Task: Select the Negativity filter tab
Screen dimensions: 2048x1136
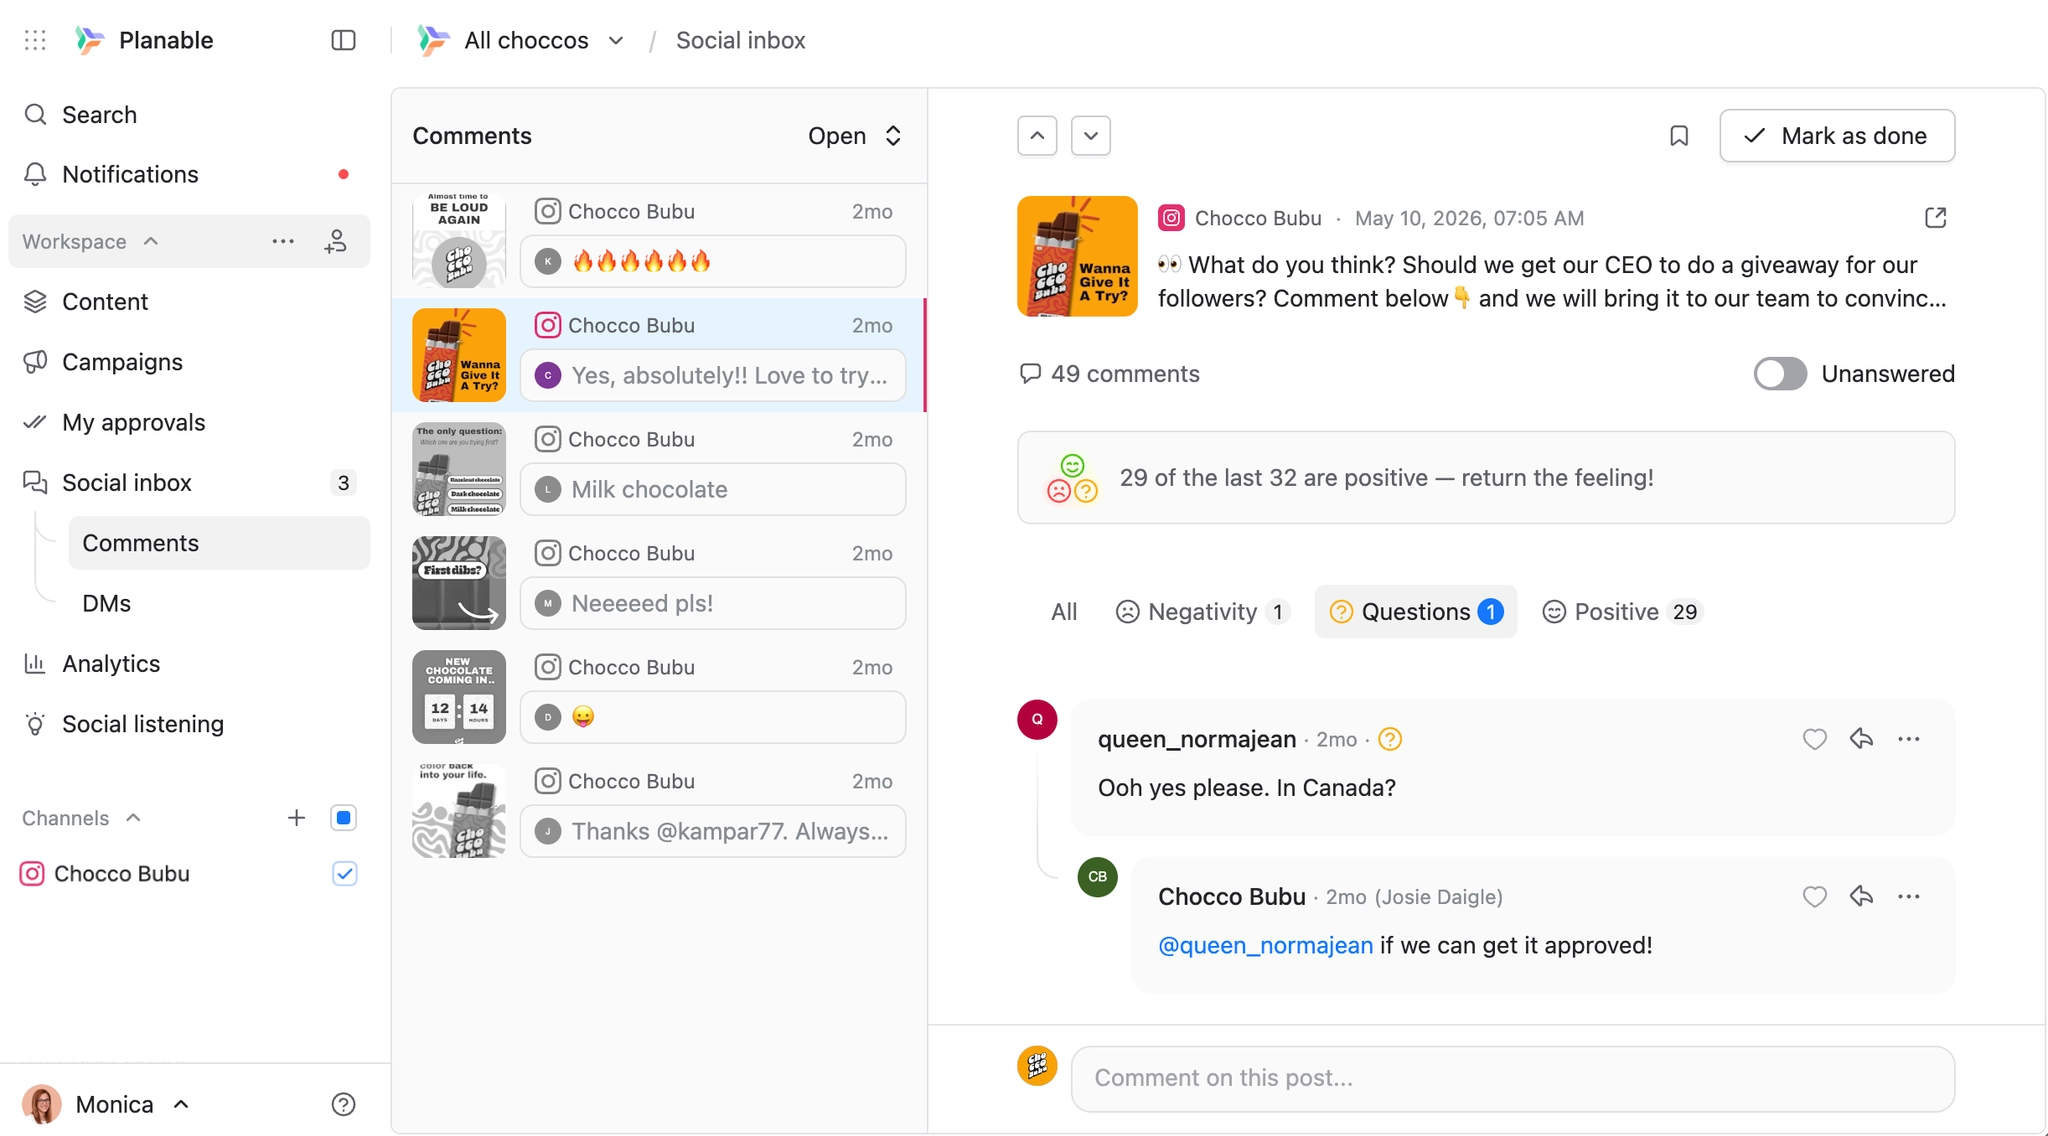Action: [1203, 612]
